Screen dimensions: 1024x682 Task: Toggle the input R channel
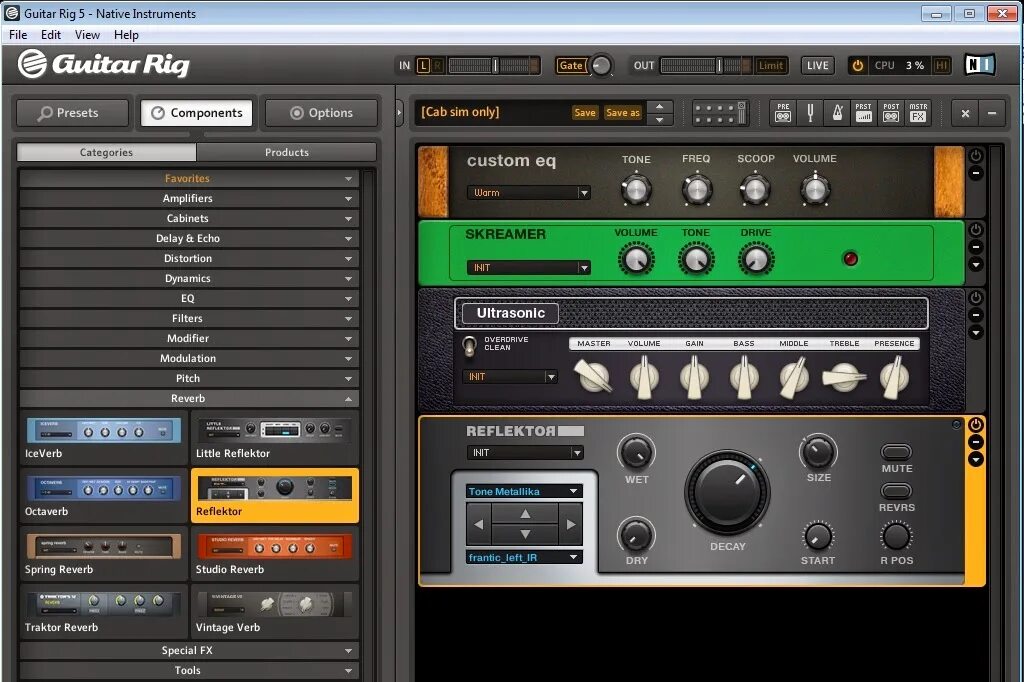tap(437, 65)
